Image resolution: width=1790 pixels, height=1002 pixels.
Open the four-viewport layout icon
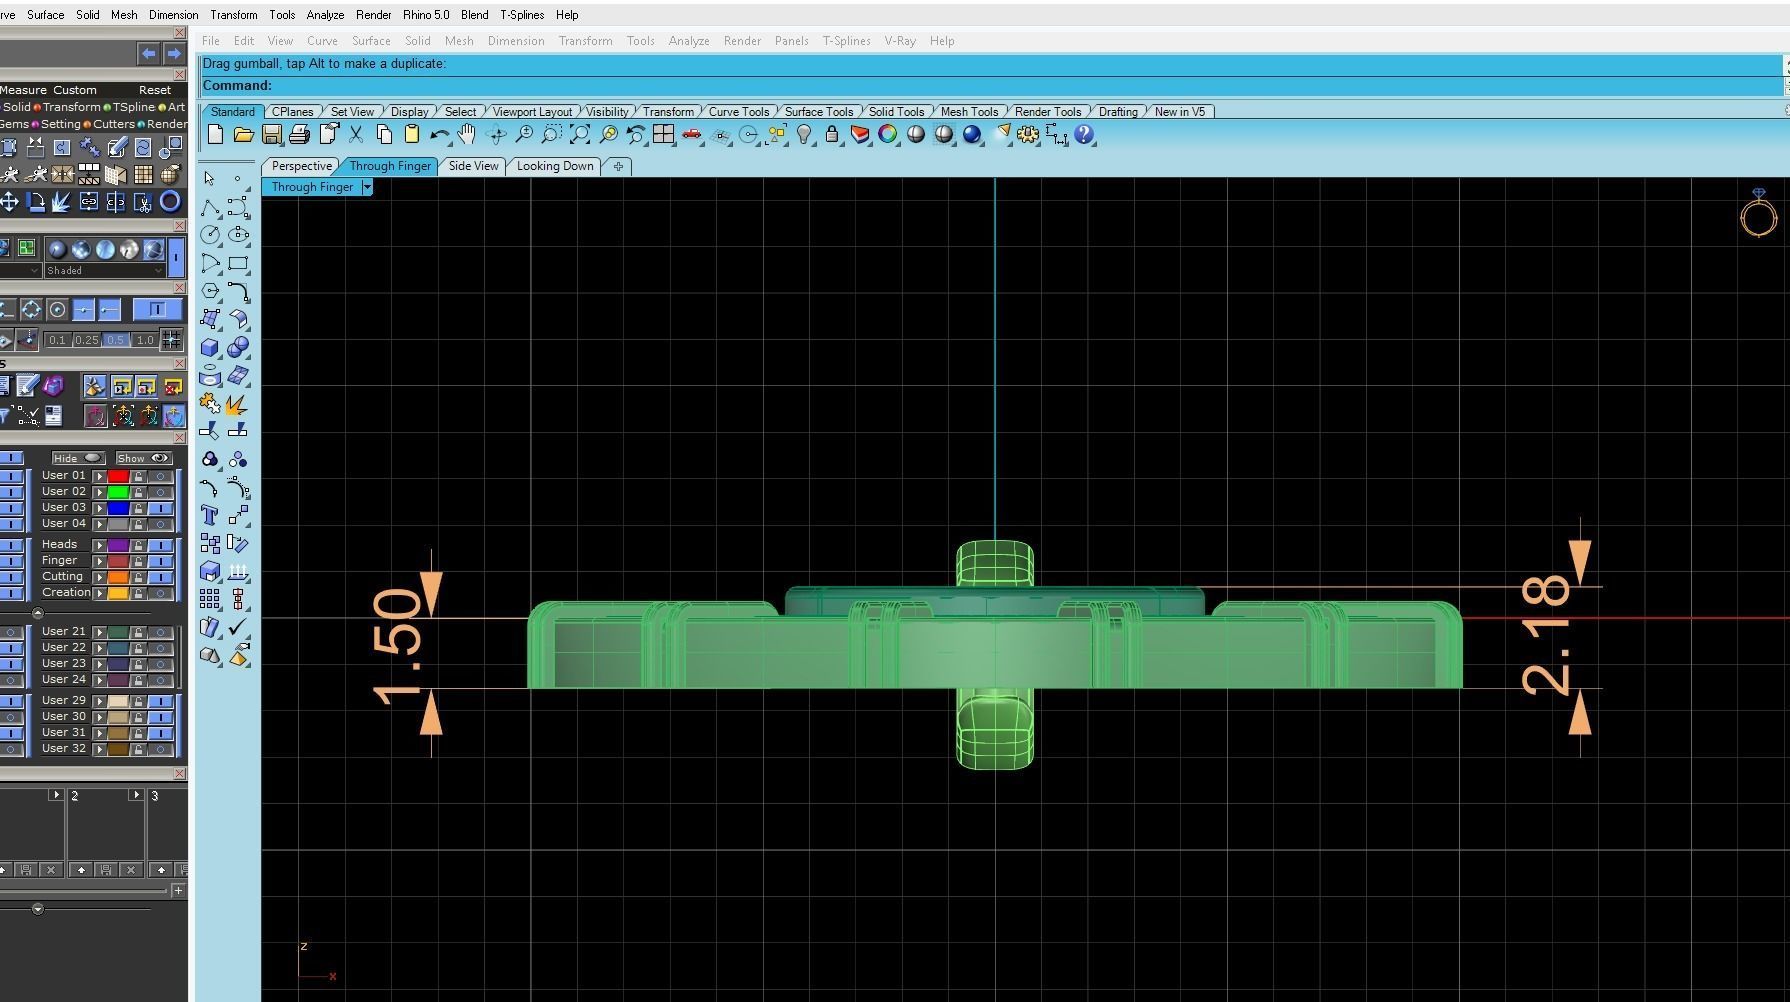663,135
